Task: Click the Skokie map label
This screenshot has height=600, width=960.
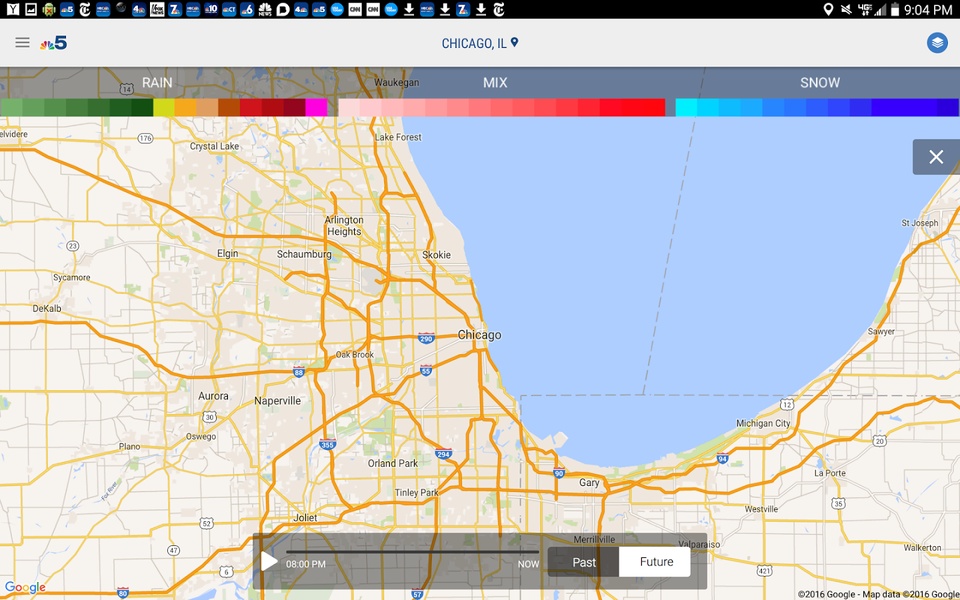Action: 437,255
